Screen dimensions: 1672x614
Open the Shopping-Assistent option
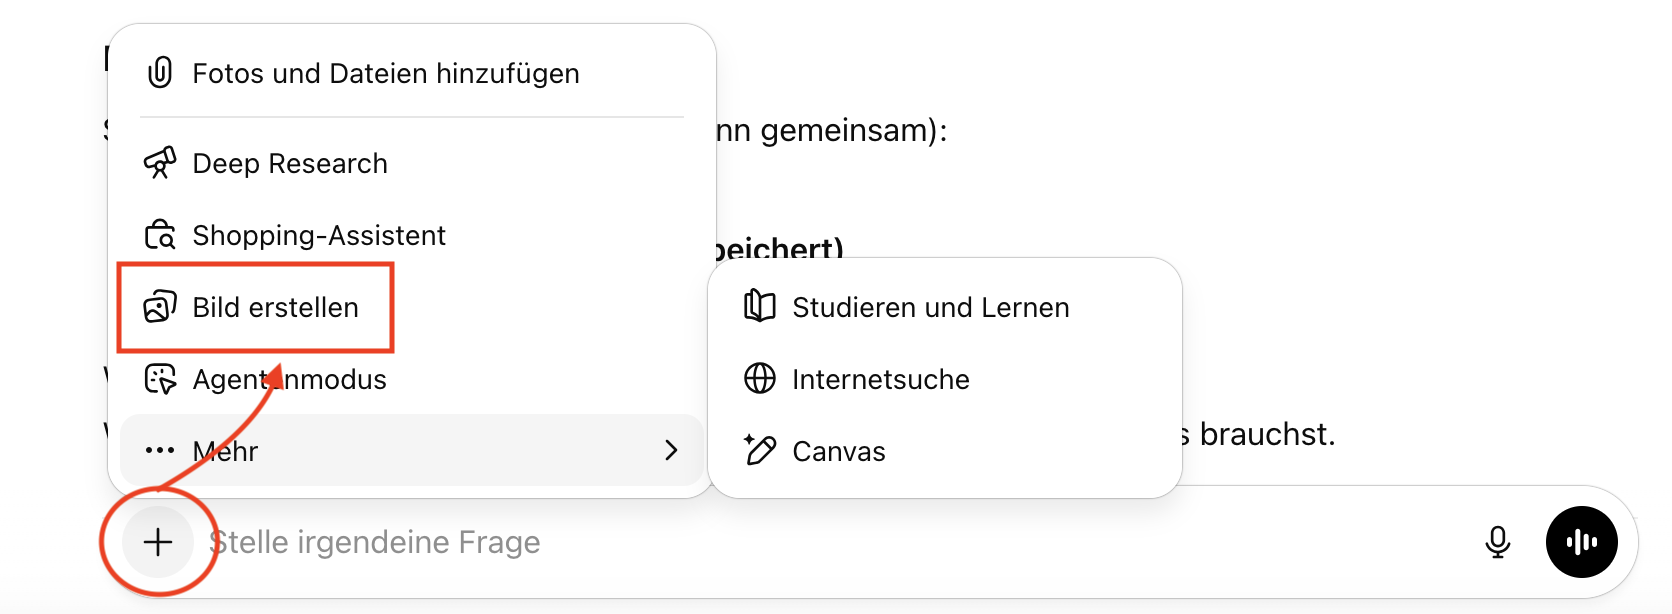[319, 235]
